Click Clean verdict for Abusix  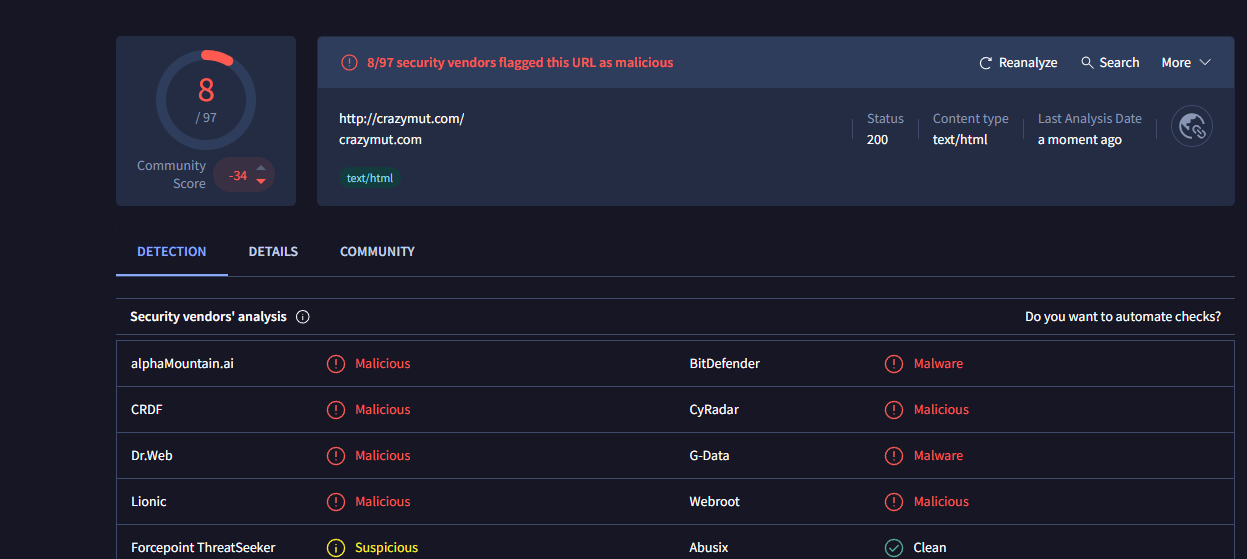930,547
